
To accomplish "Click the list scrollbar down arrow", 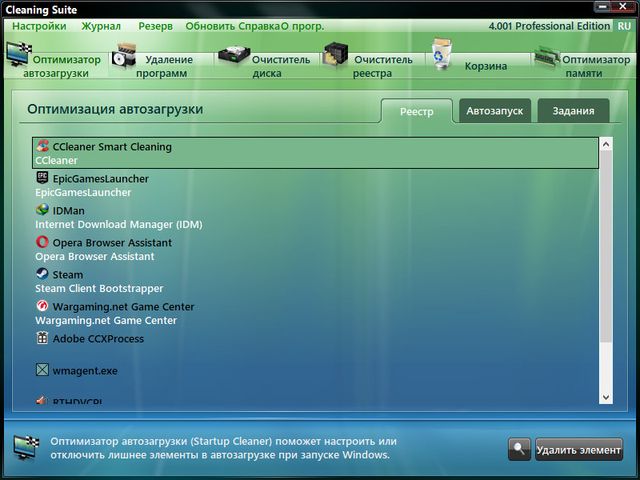I will (x=605, y=397).
